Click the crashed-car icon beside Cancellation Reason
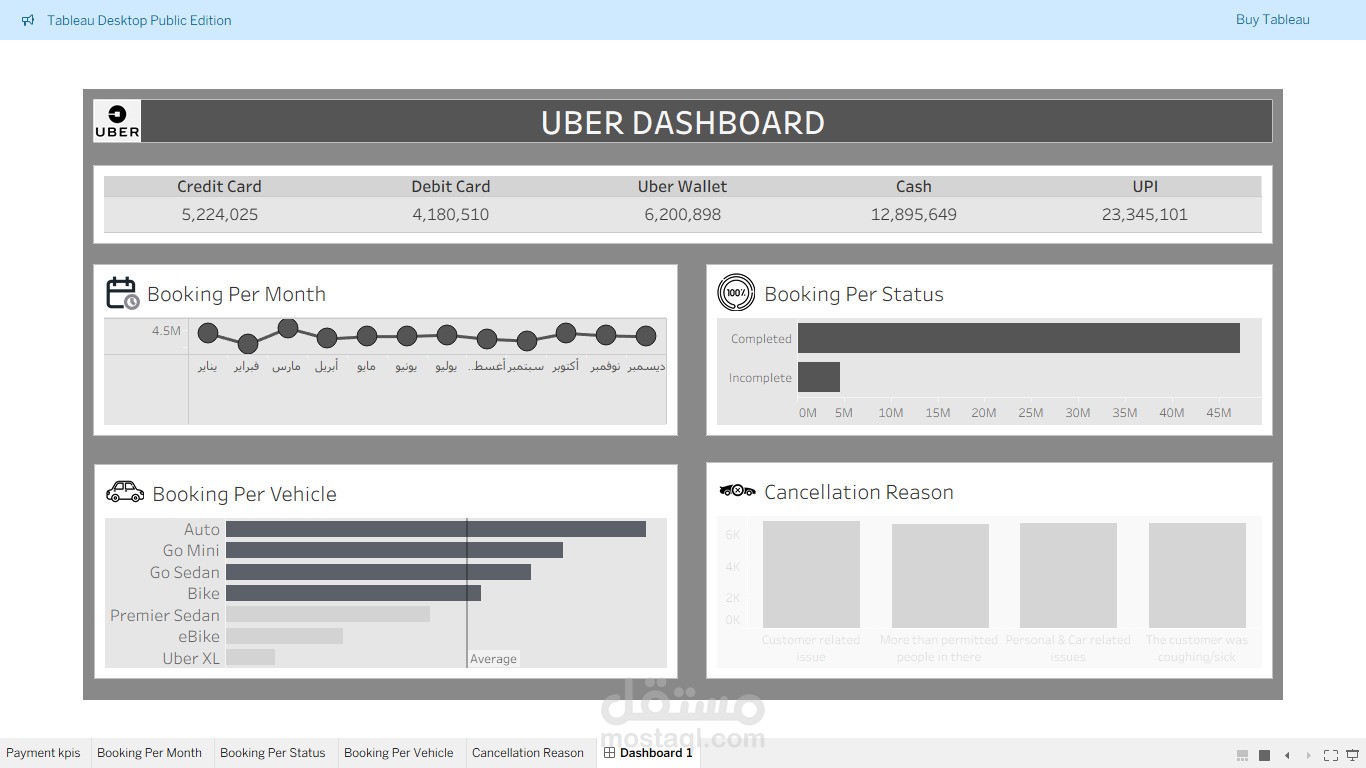 click(736, 490)
